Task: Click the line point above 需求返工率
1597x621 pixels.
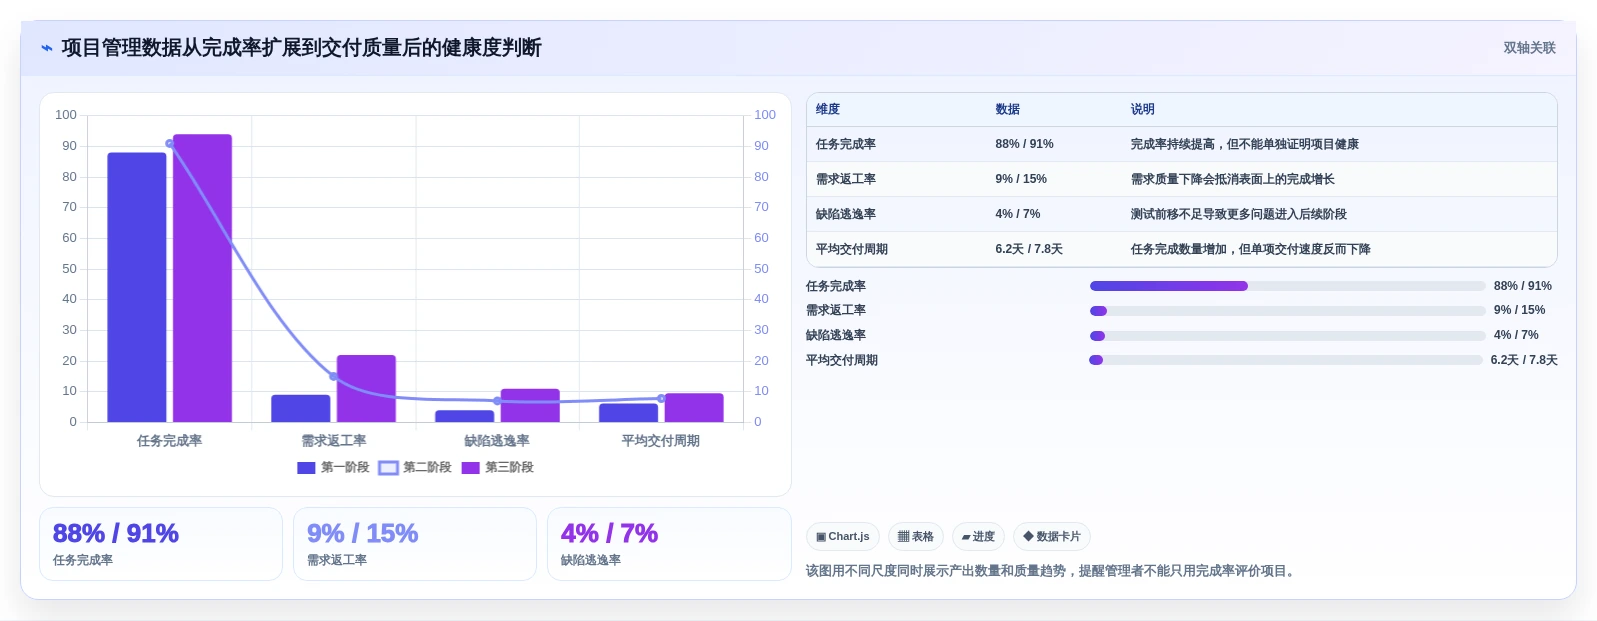Action: [x=334, y=376]
